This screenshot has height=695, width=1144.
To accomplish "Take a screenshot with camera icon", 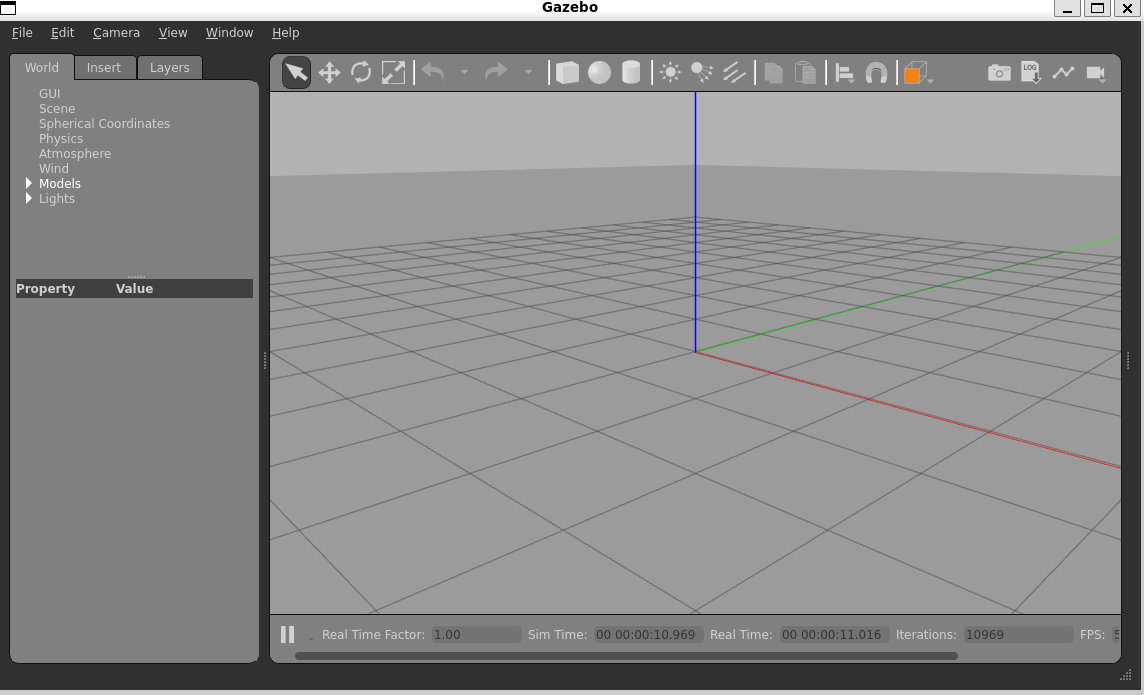I will [998, 73].
